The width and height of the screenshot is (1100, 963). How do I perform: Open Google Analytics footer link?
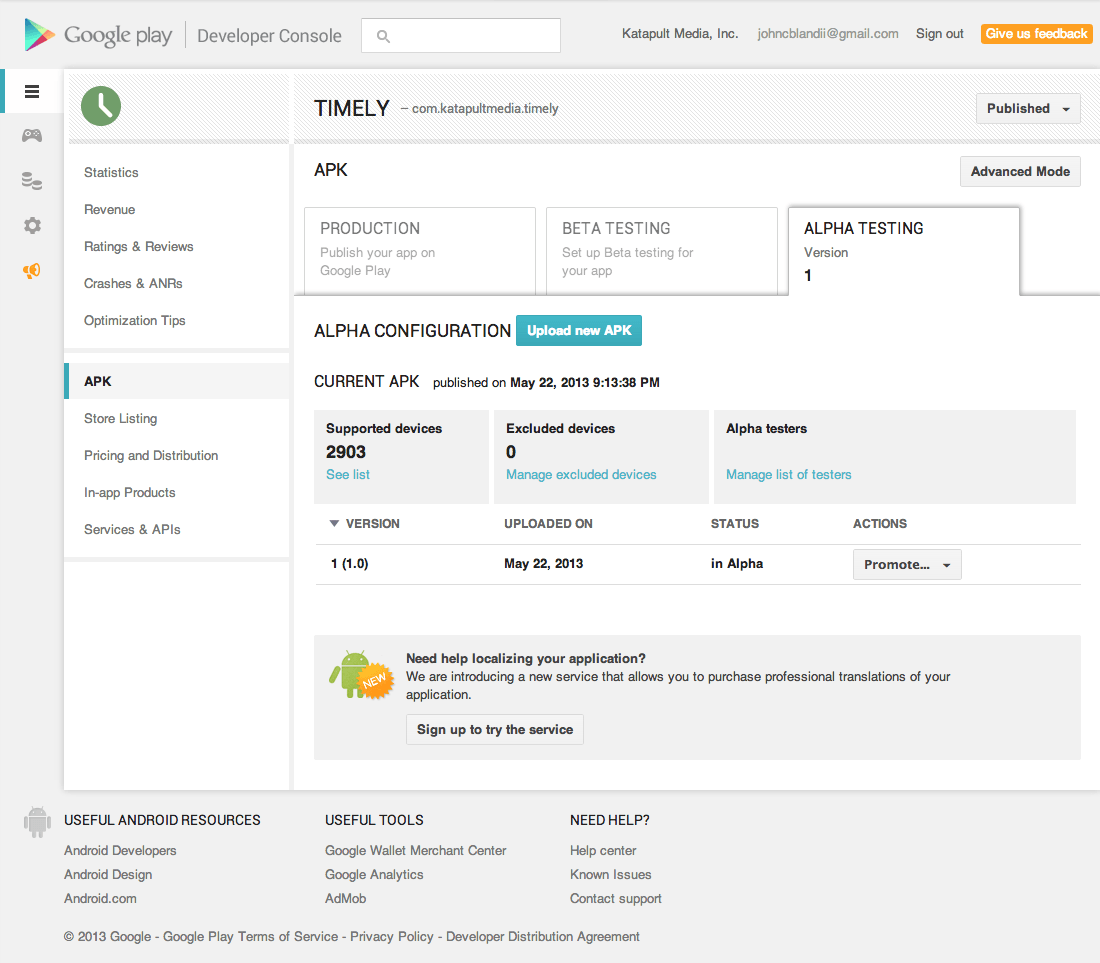point(374,875)
